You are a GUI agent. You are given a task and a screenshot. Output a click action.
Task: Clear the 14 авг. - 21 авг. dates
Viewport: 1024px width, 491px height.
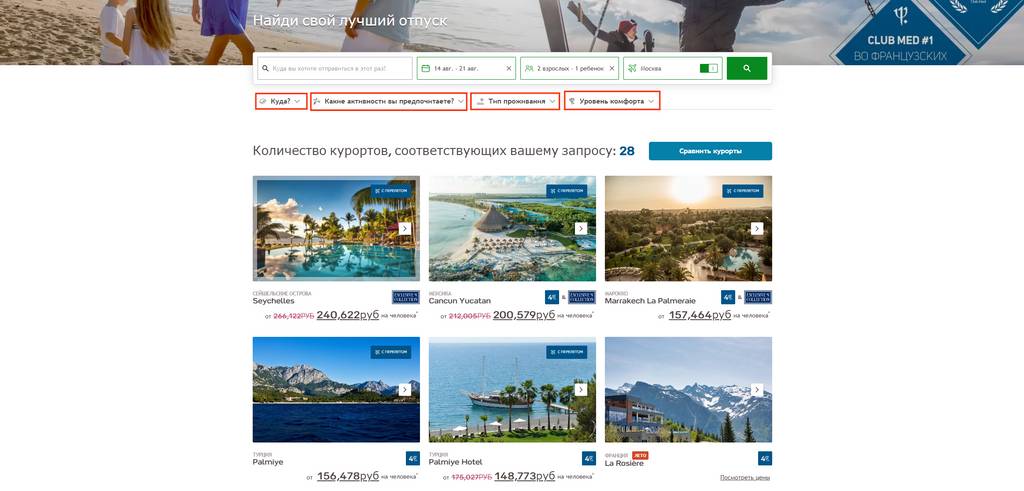[x=509, y=68]
